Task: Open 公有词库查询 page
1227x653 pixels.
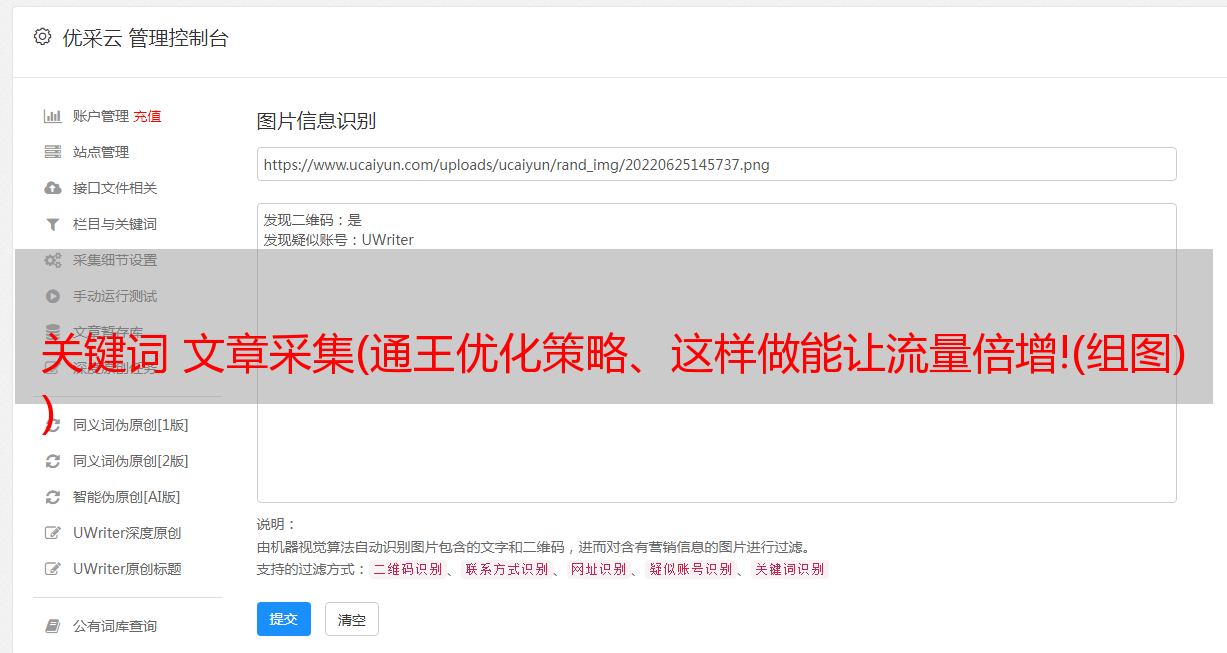Action: pos(115,626)
